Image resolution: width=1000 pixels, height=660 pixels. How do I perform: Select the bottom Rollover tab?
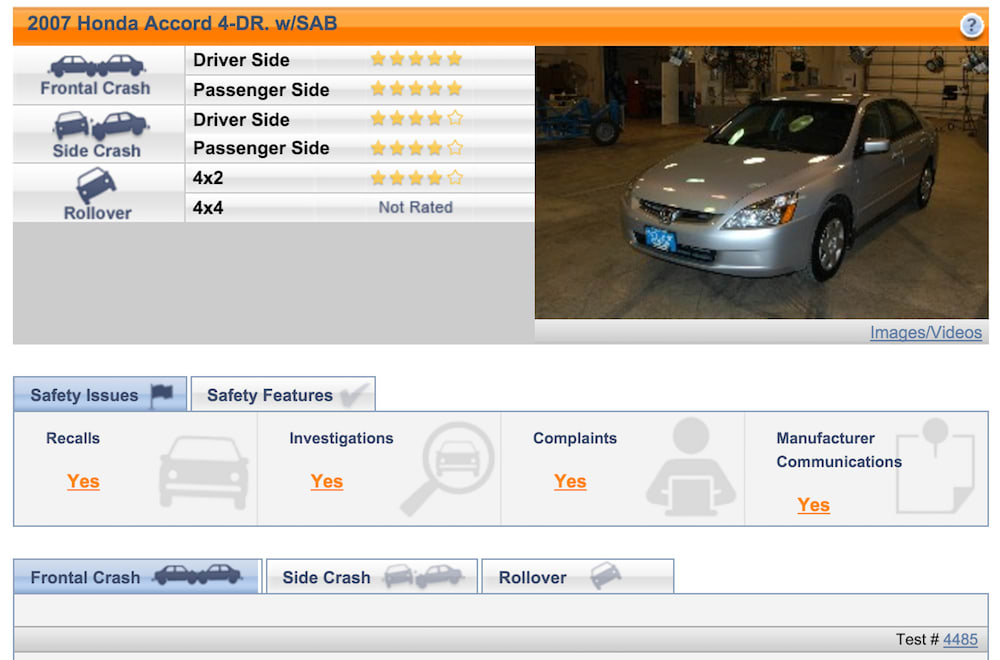pos(578,576)
